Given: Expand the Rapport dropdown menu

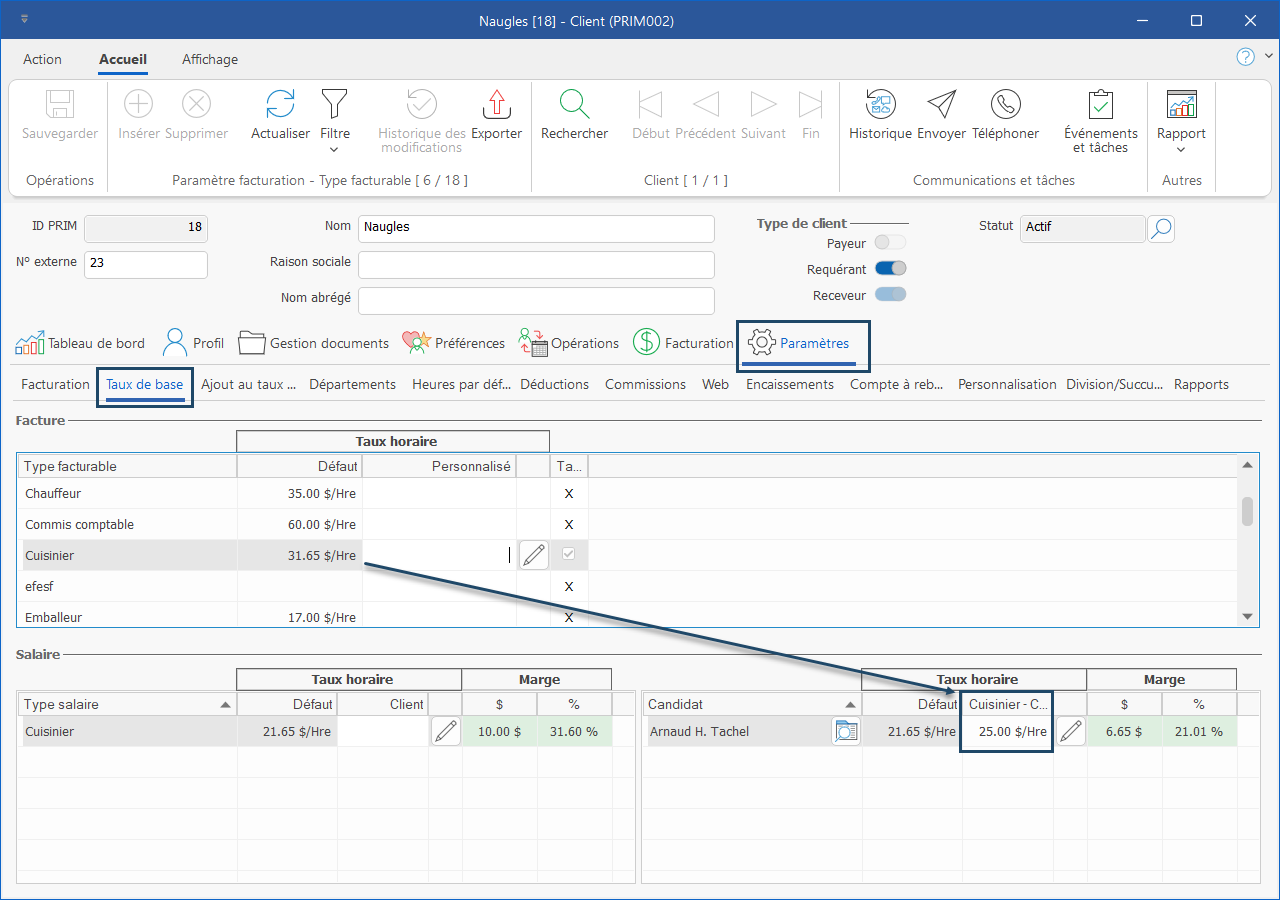Looking at the screenshot, I should pos(1181,150).
